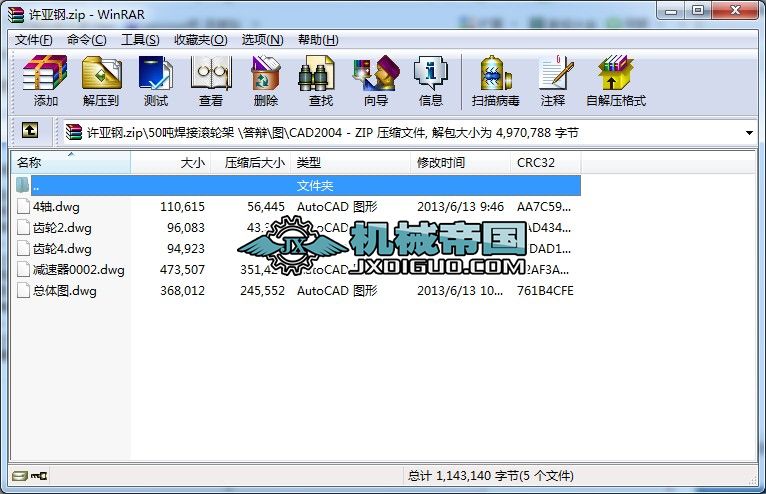The image size is (766, 494).
Task: Click packed size 245,552
Action: pos(262,291)
